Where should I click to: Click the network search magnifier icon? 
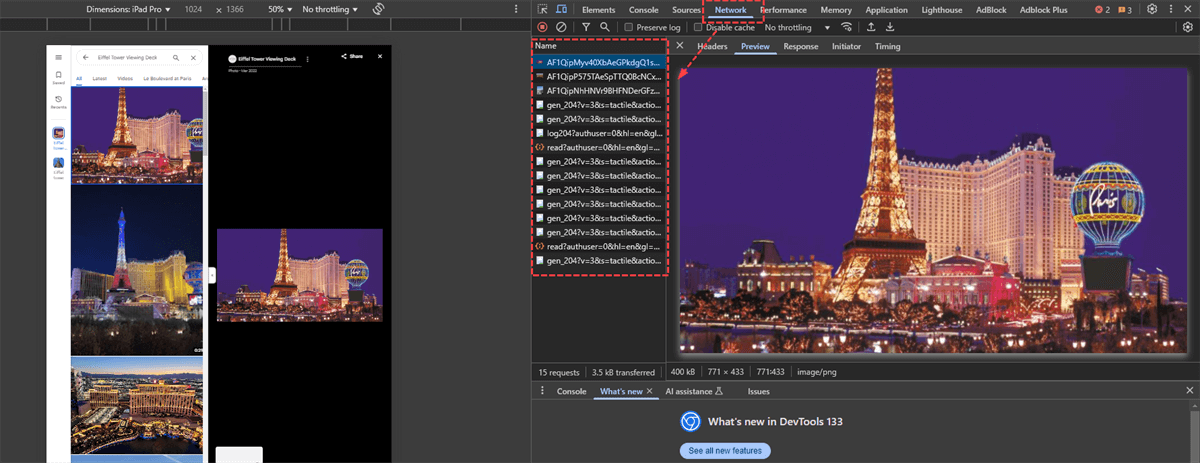605,27
